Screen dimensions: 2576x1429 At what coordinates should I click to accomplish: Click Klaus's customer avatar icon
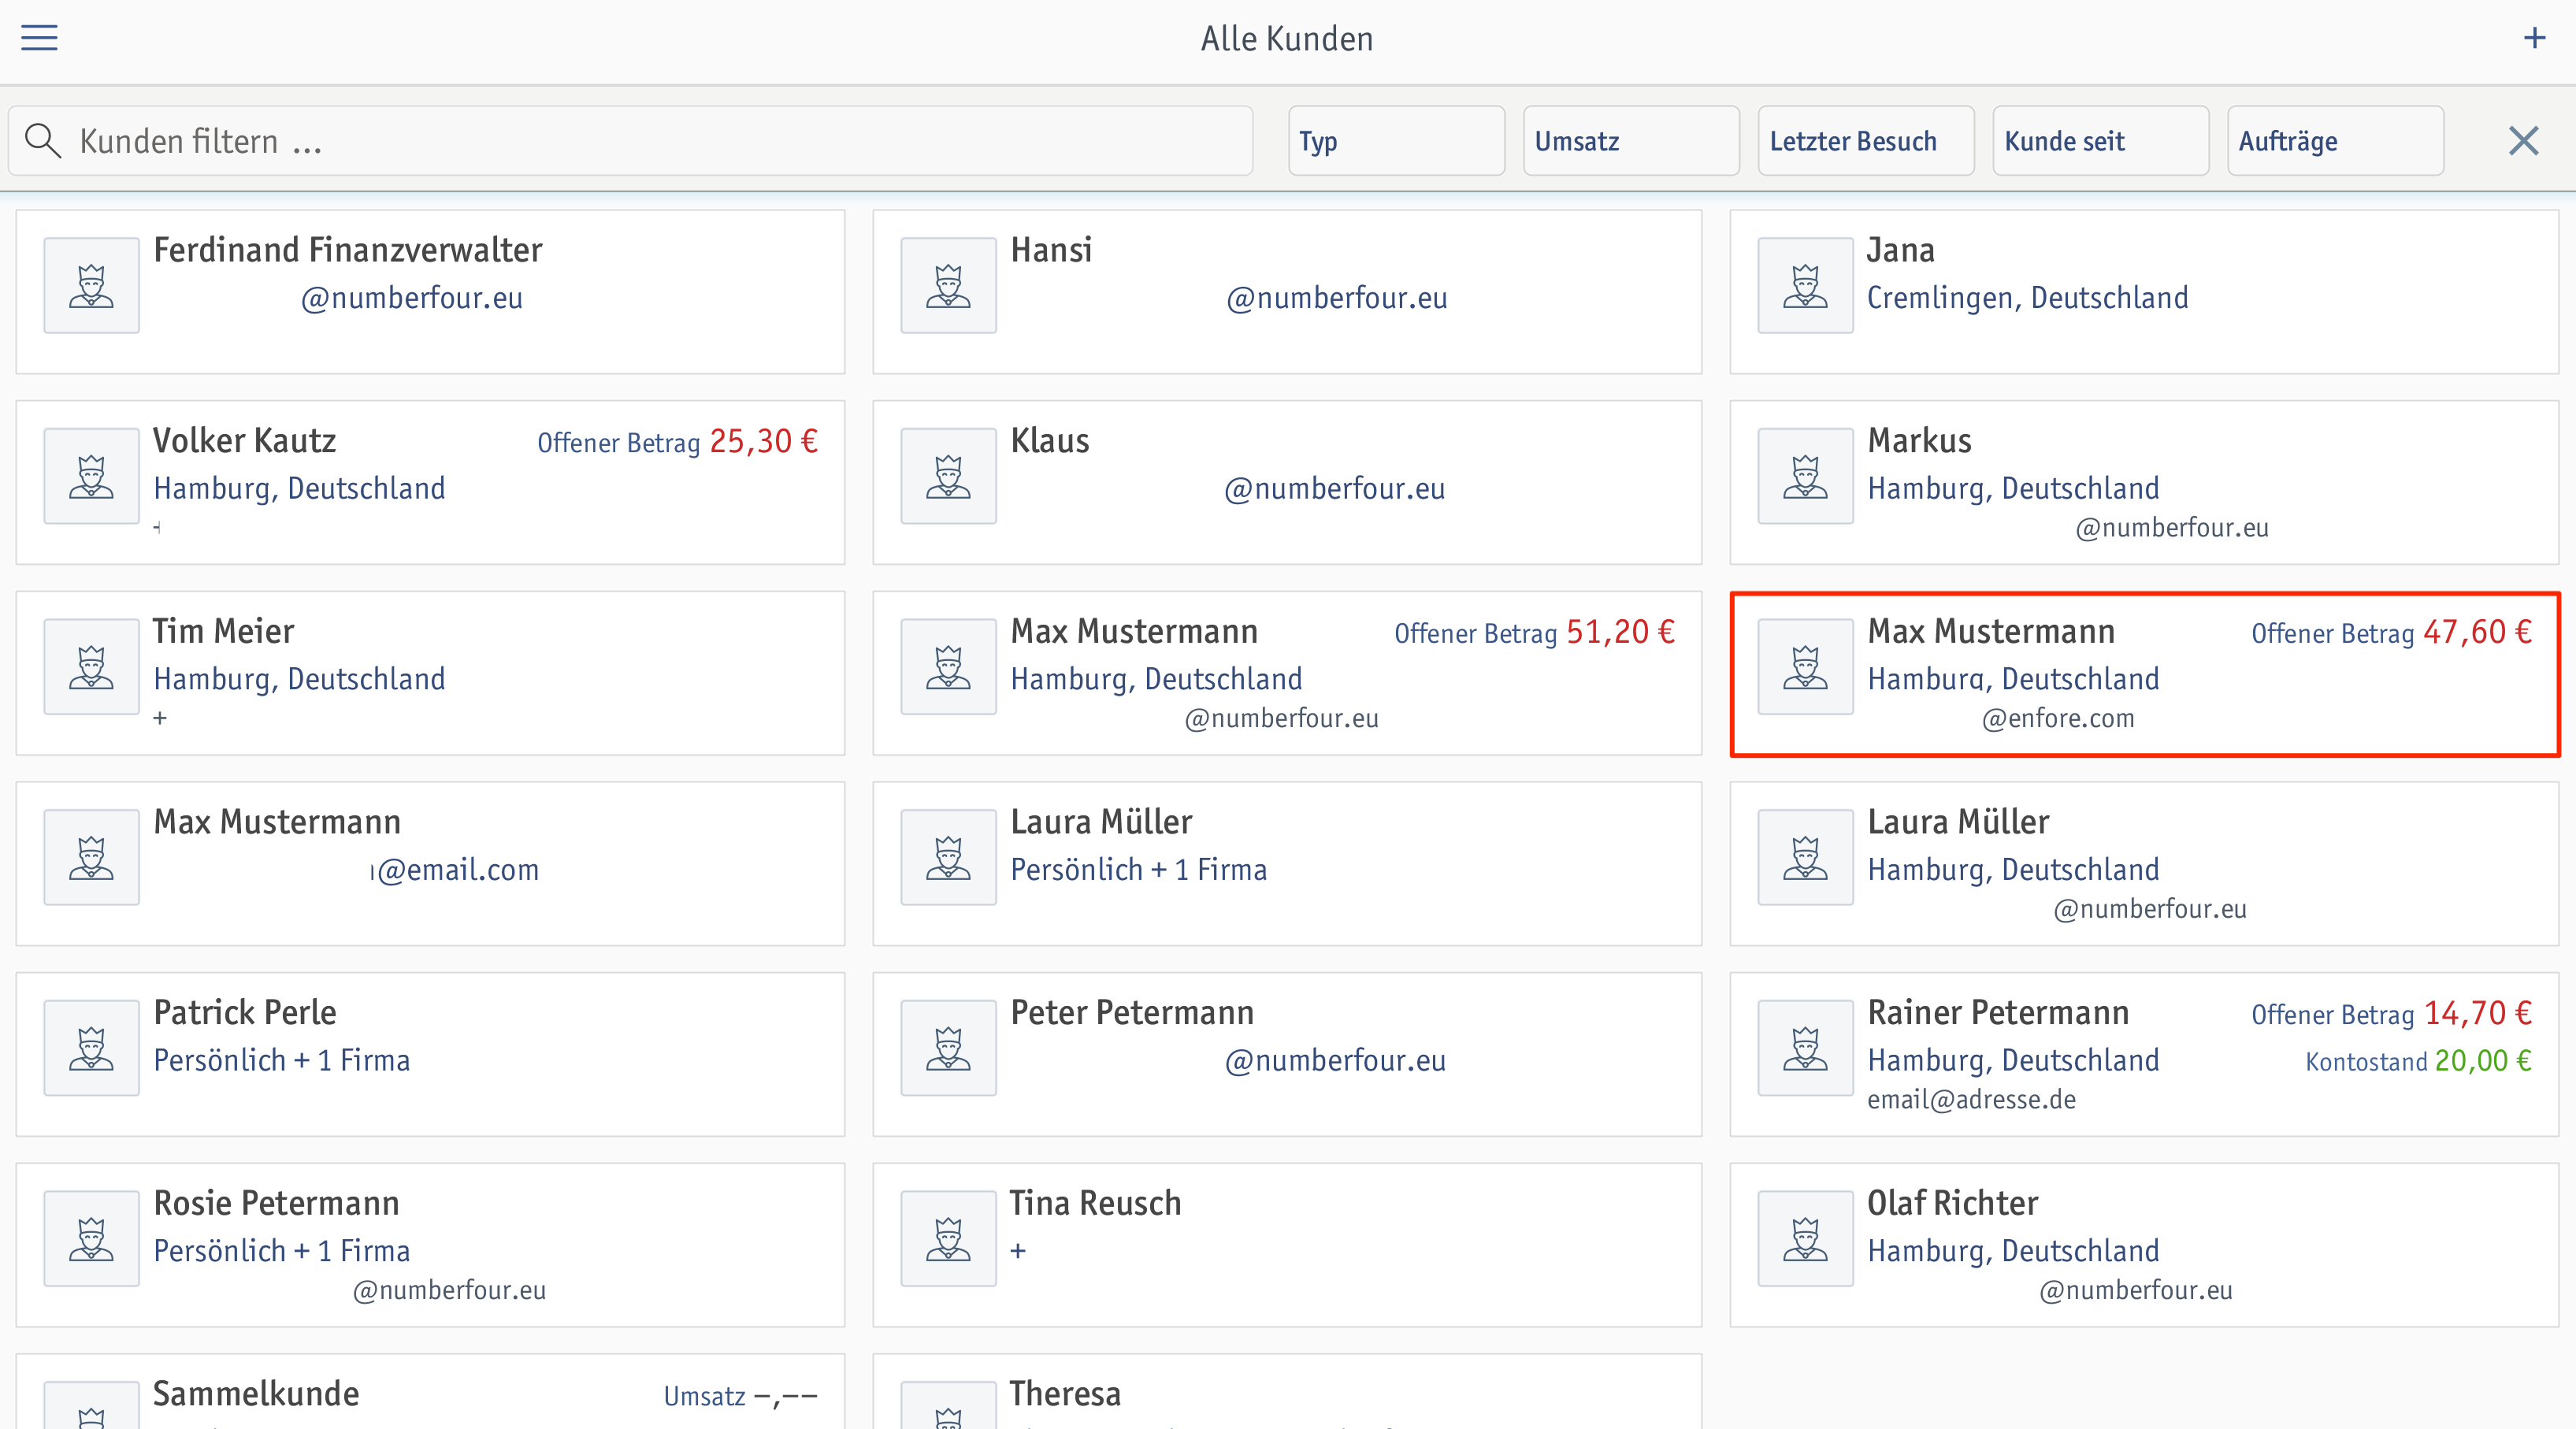tap(948, 476)
